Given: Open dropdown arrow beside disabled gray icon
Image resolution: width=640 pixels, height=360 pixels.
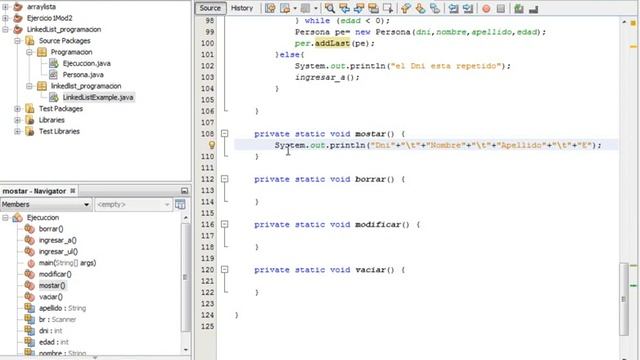Looking at the screenshot, I should pyautogui.click(x=316, y=8).
